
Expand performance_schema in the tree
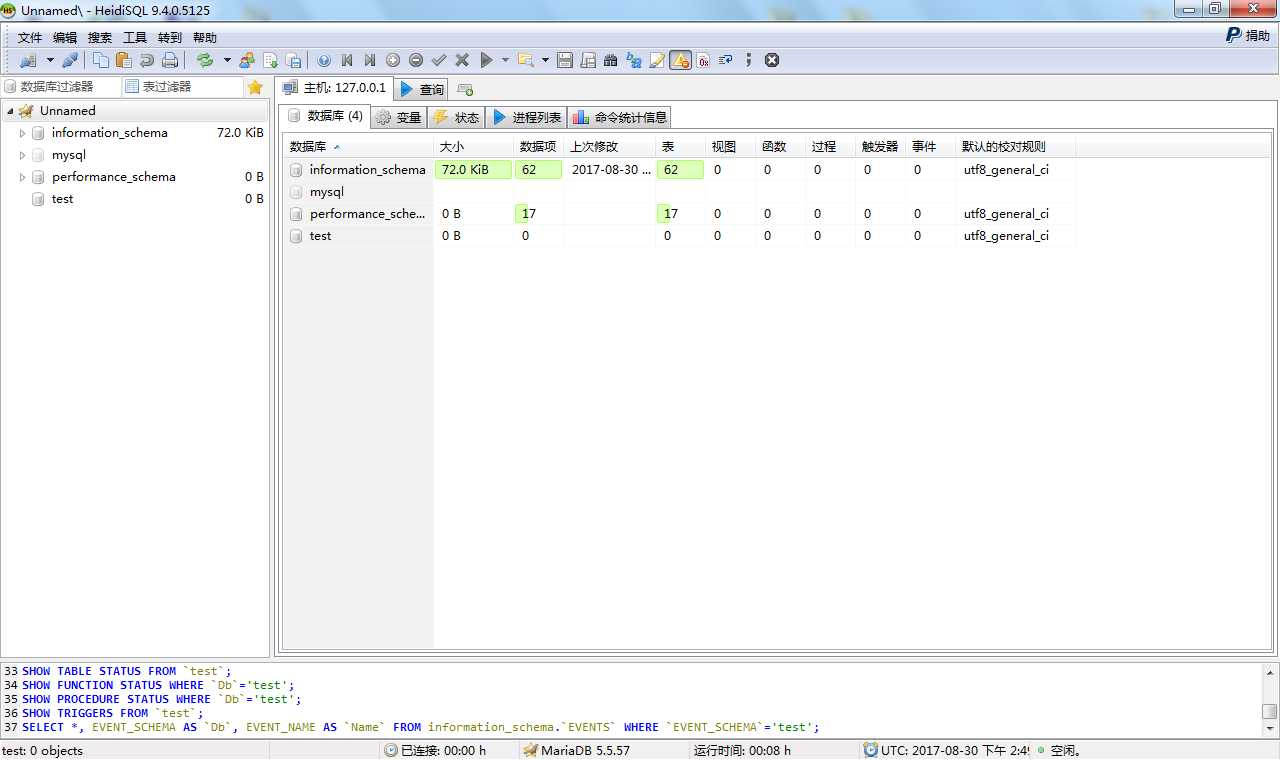click(x=23, y=177)
